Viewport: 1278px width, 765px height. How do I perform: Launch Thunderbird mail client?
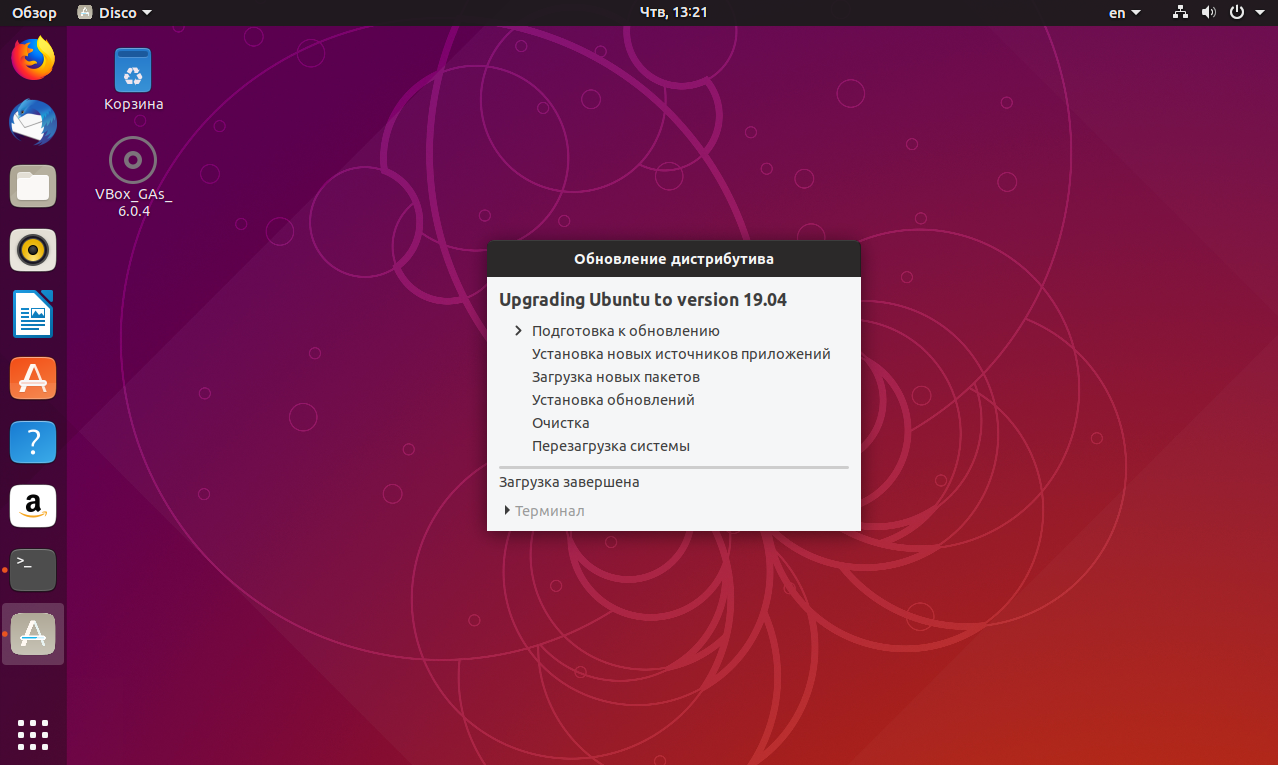[x=33, y=122]
